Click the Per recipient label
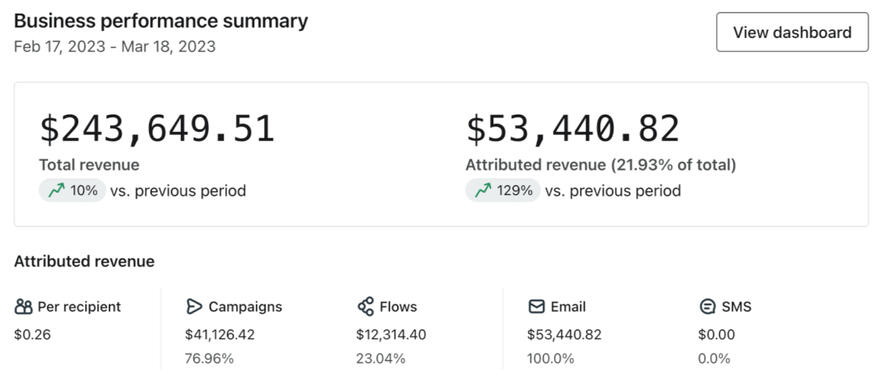 click(79, 307)
